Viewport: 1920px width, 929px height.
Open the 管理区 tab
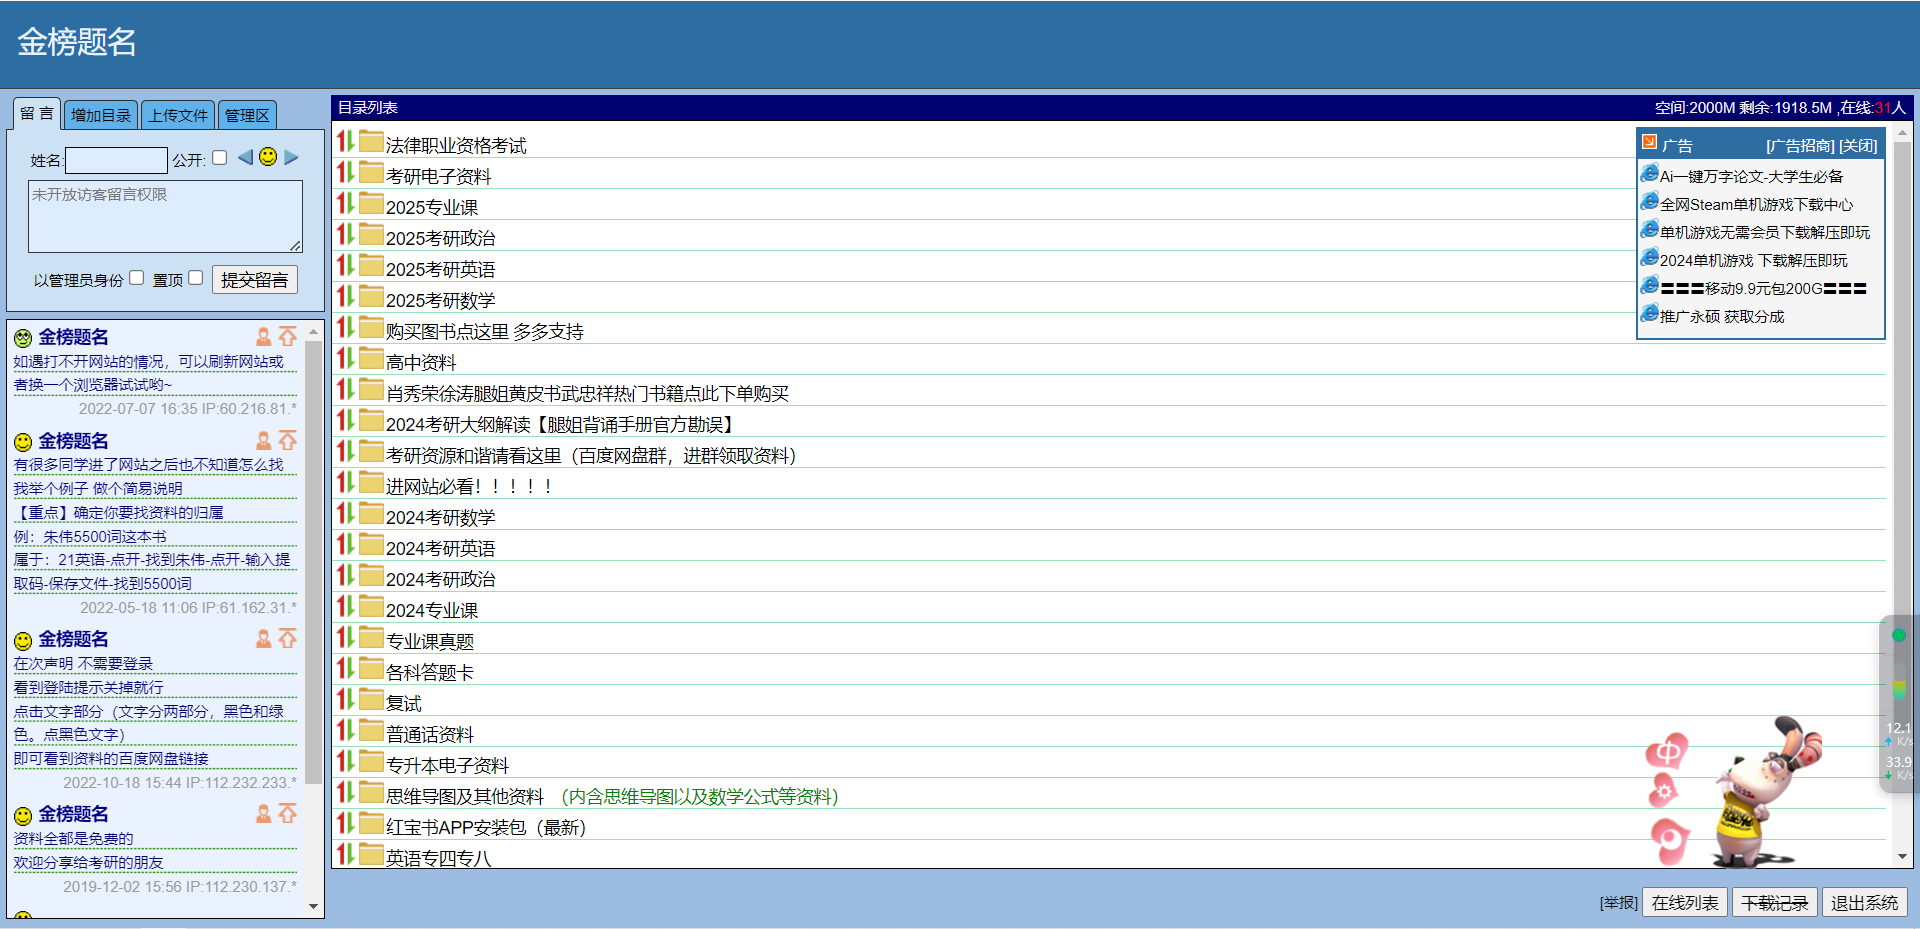(x=247, y=115)
